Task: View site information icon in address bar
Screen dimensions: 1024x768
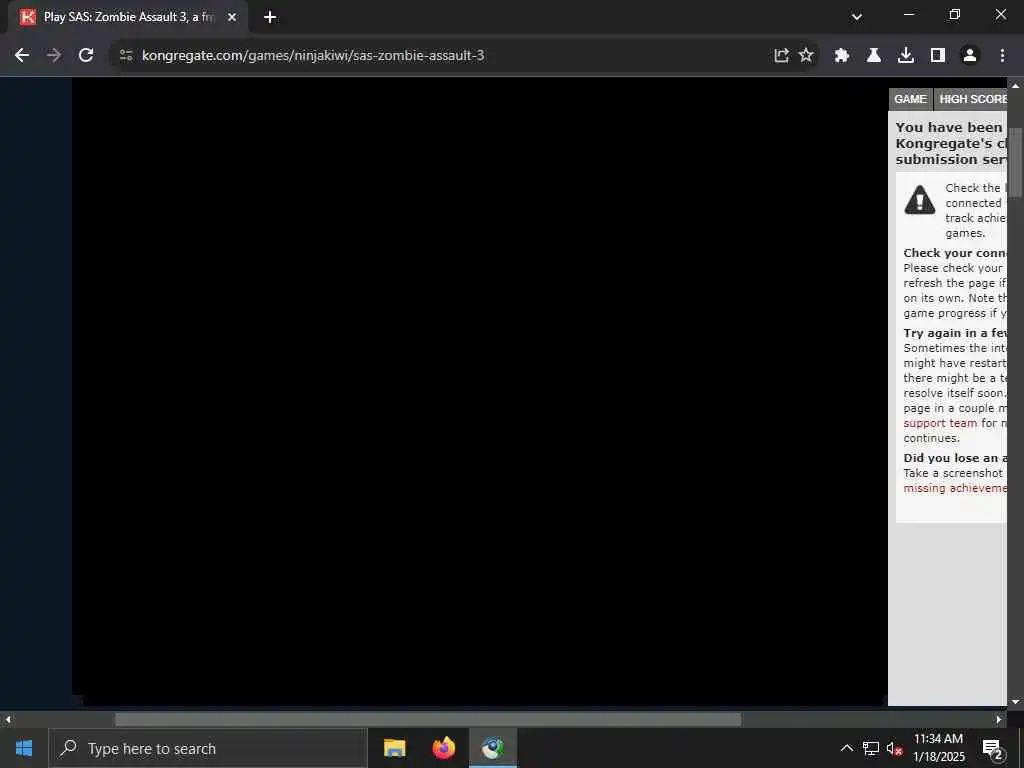Action: coord(126,56)
